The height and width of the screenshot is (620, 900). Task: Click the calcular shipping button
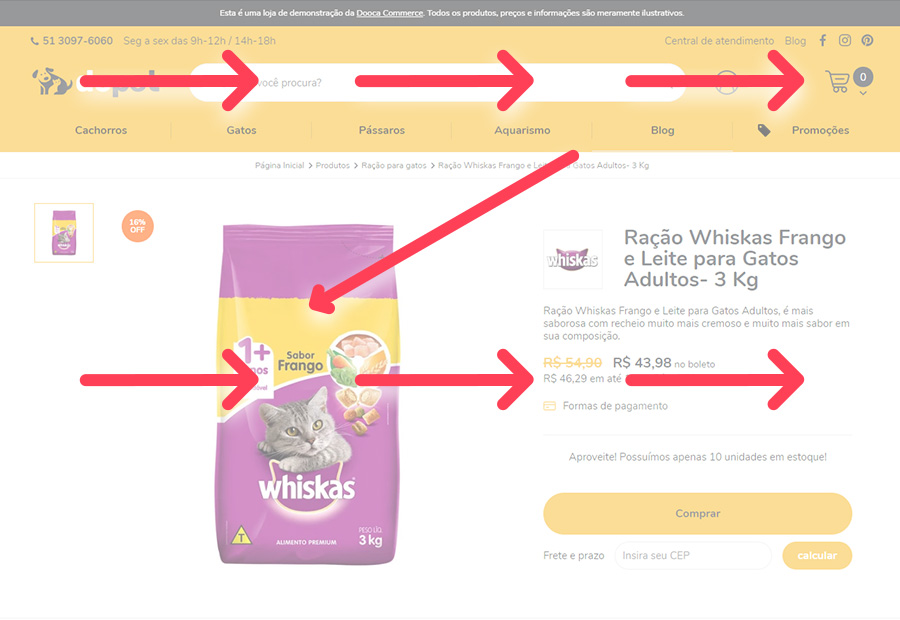(817, 555)
